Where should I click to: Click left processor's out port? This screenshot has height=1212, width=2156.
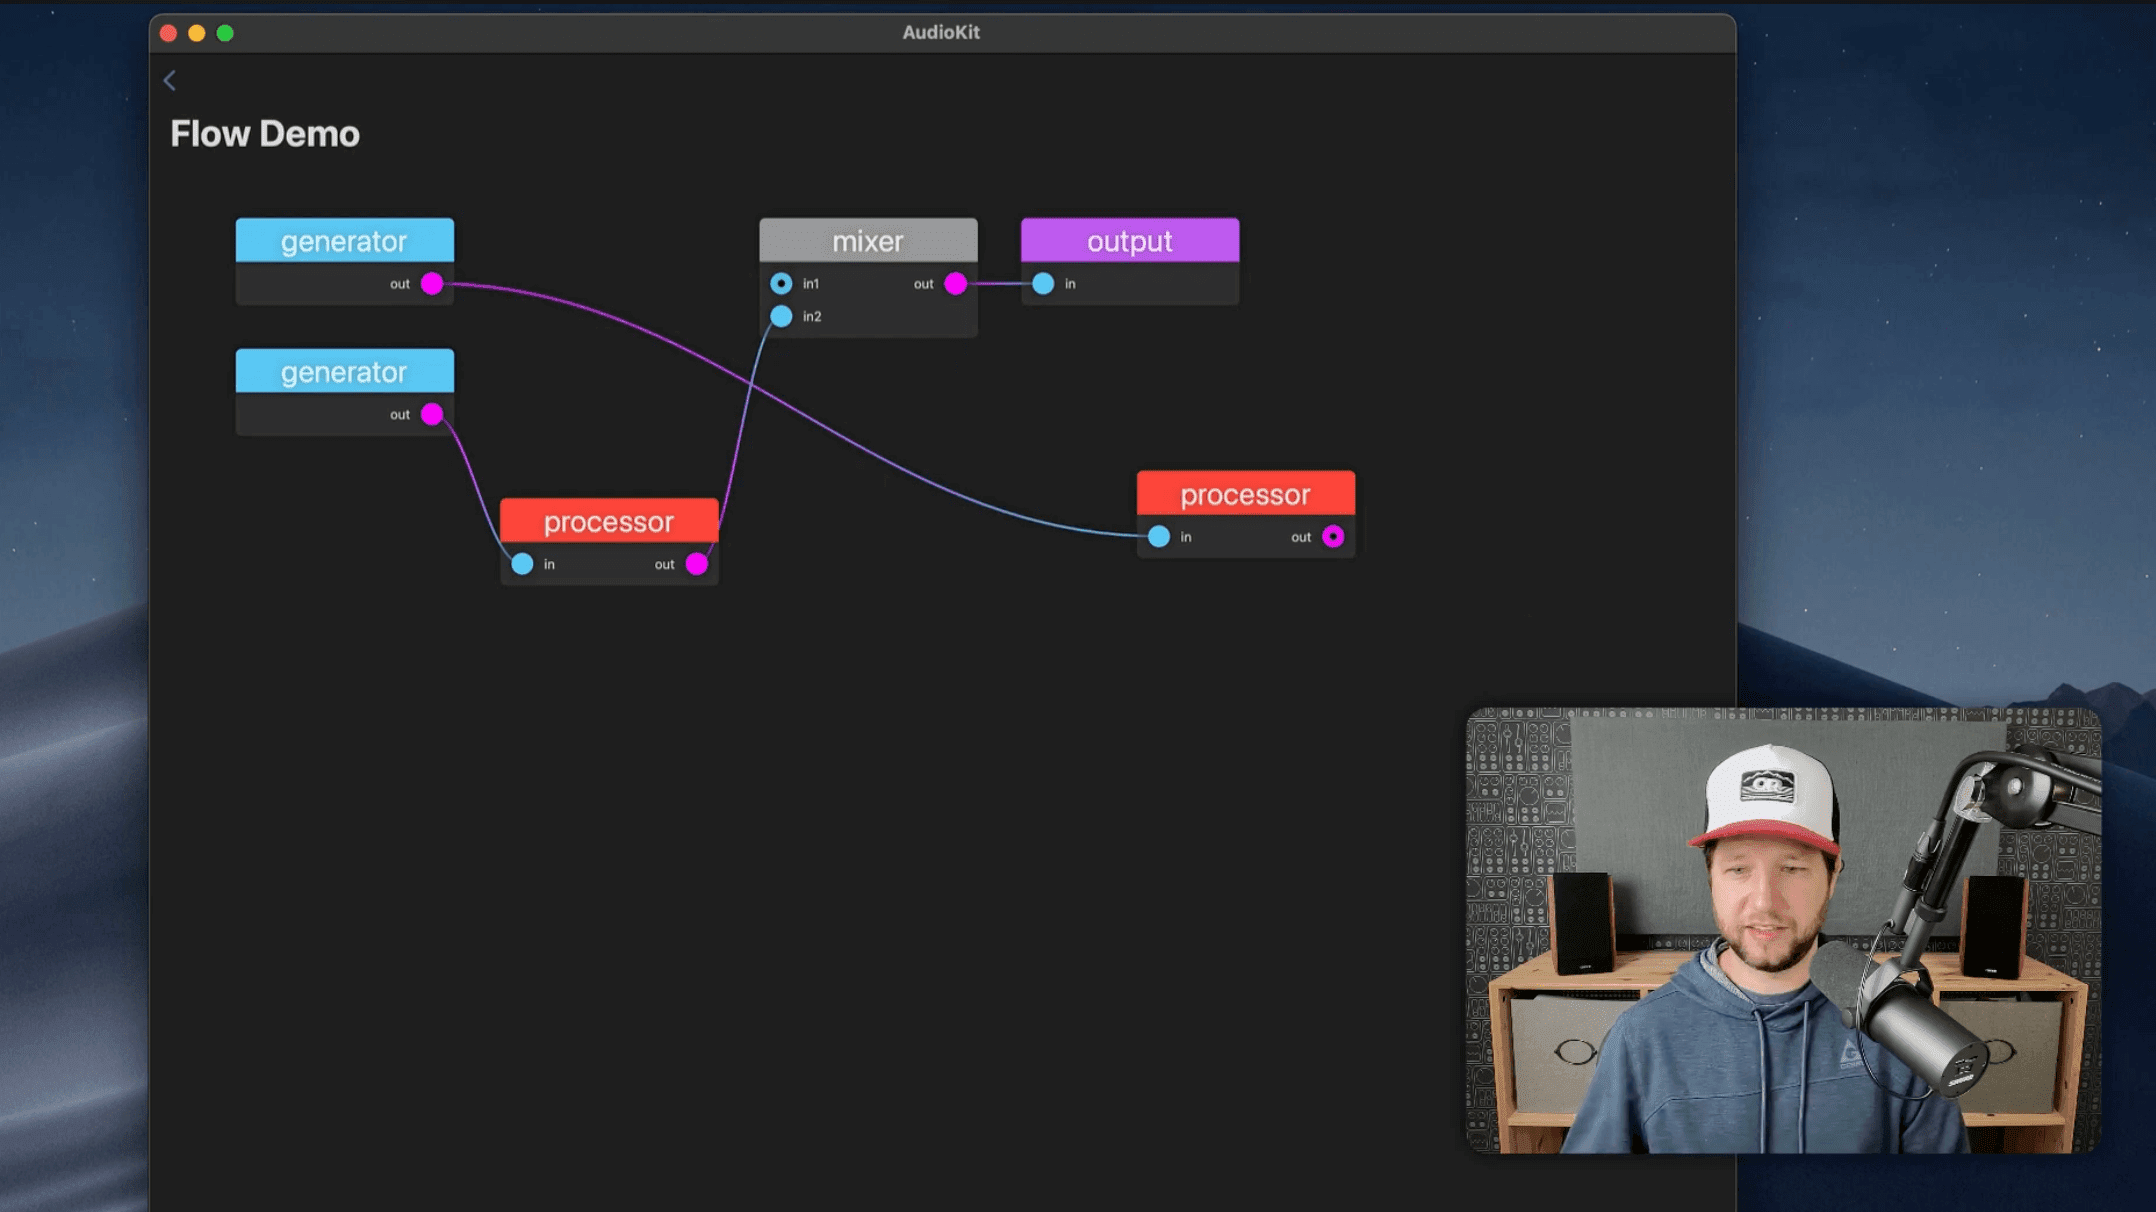[x=697, y=565]
